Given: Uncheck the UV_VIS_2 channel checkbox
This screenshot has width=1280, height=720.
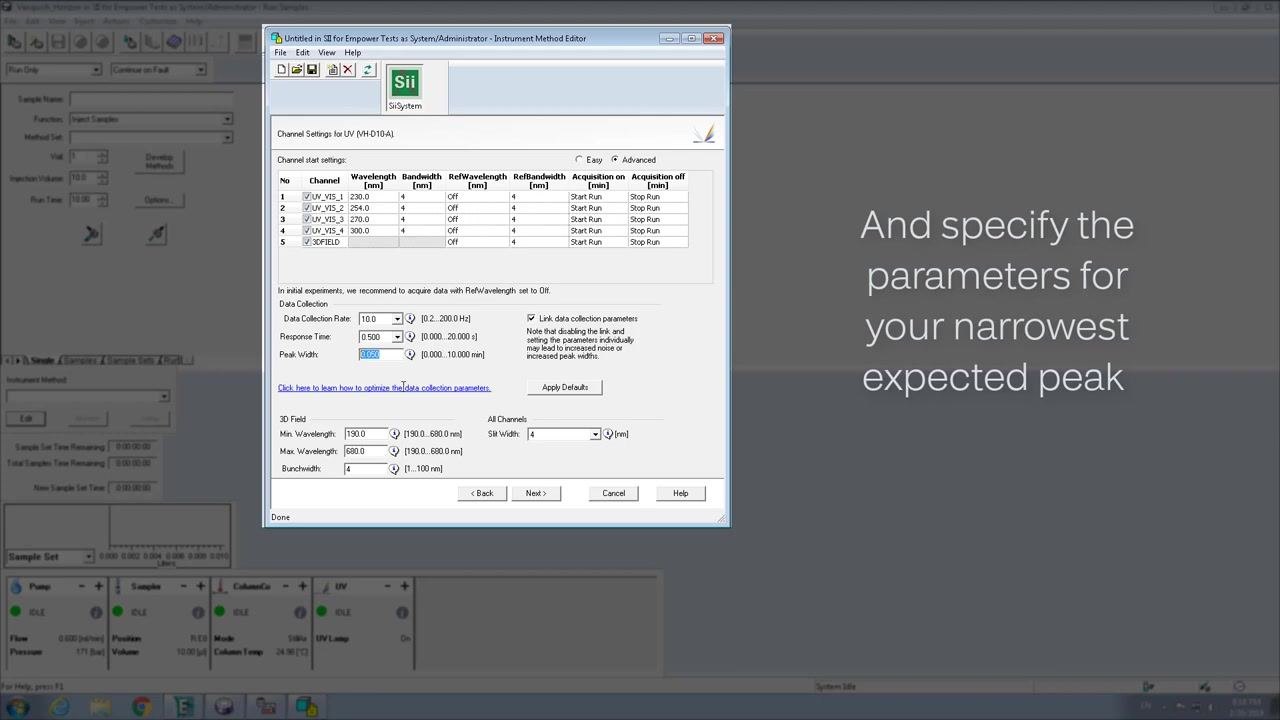Looking at the screenshot, I should pos(307,208).
